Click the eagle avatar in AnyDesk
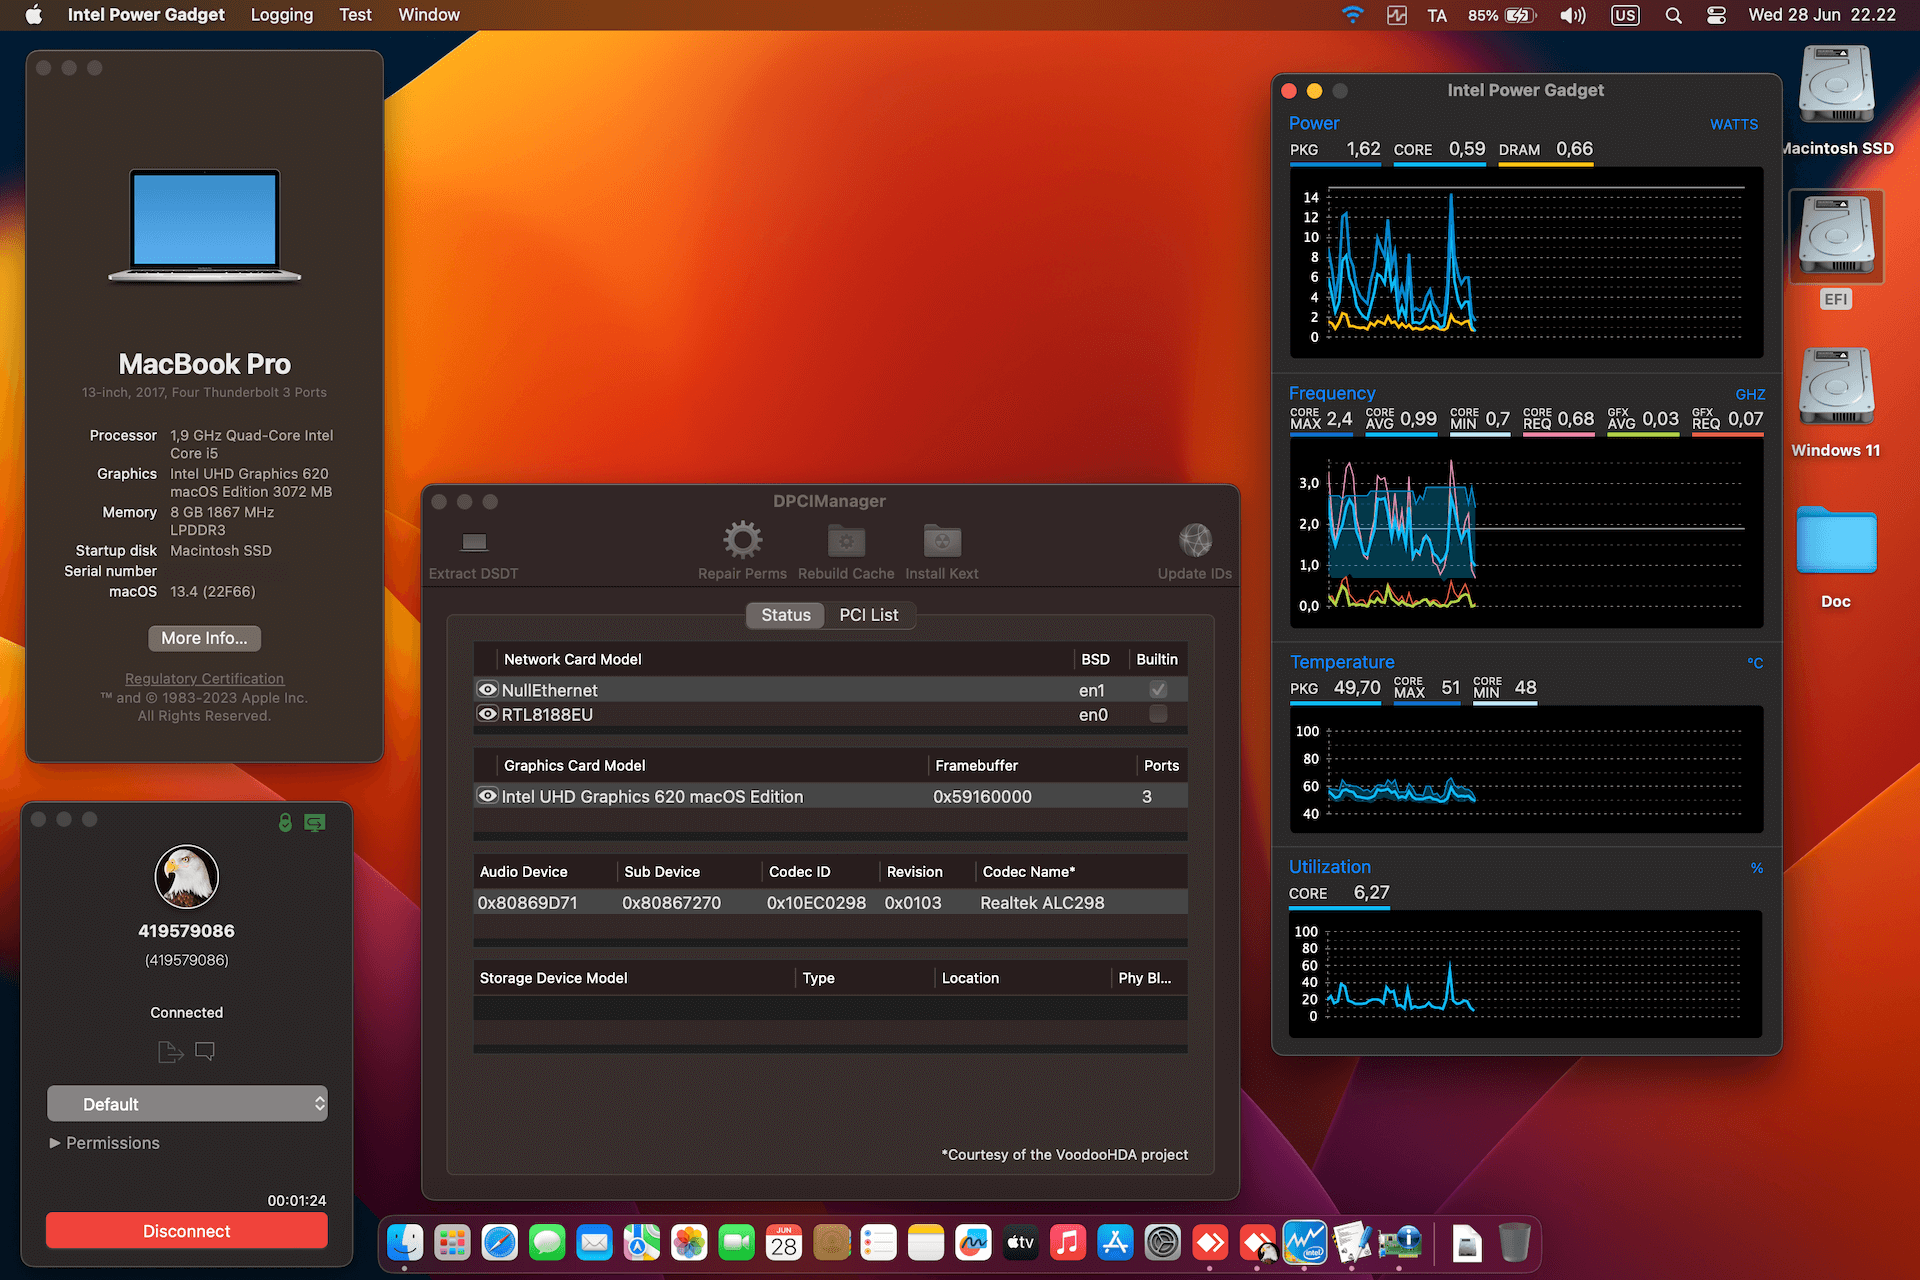The image size is (1920, 1280). 187,876
